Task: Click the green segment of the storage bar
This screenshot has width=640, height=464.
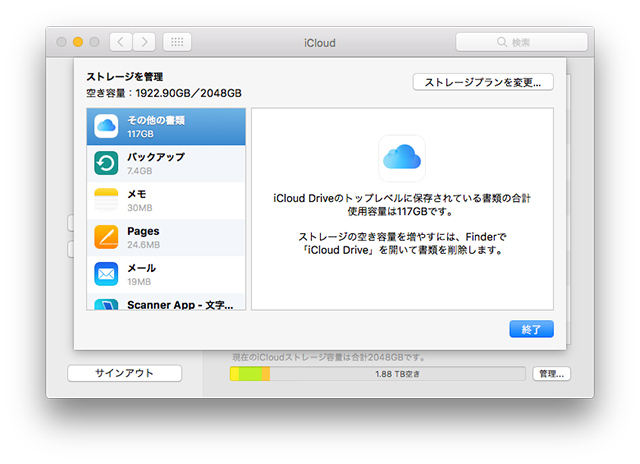Action: tap(250, 374)
